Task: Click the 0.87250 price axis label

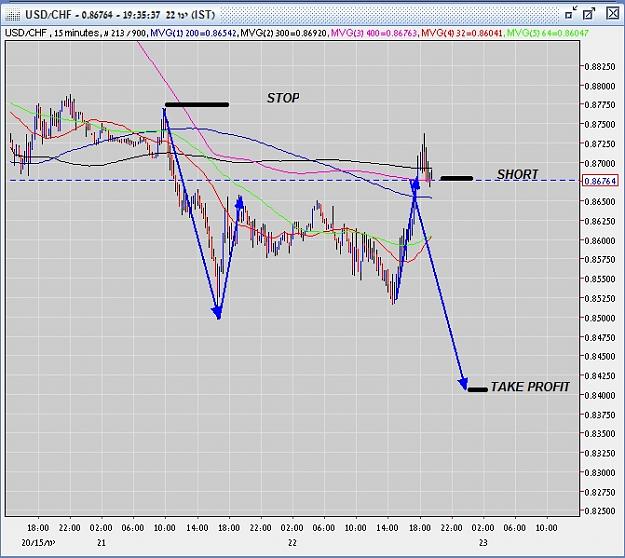Action: [x=599, y=144]
